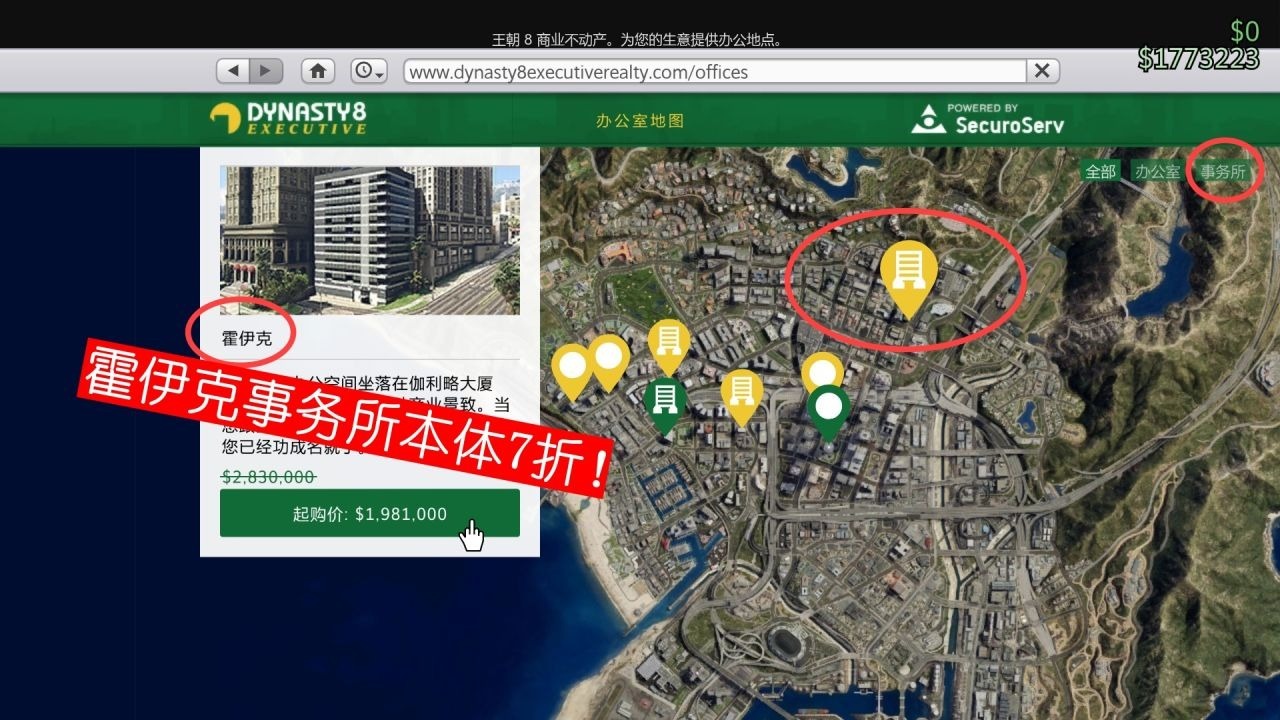The width and height of the screenshot is (1280, 720).
Task: Click the browser forward arrow
Action: (x=266, y=71)
